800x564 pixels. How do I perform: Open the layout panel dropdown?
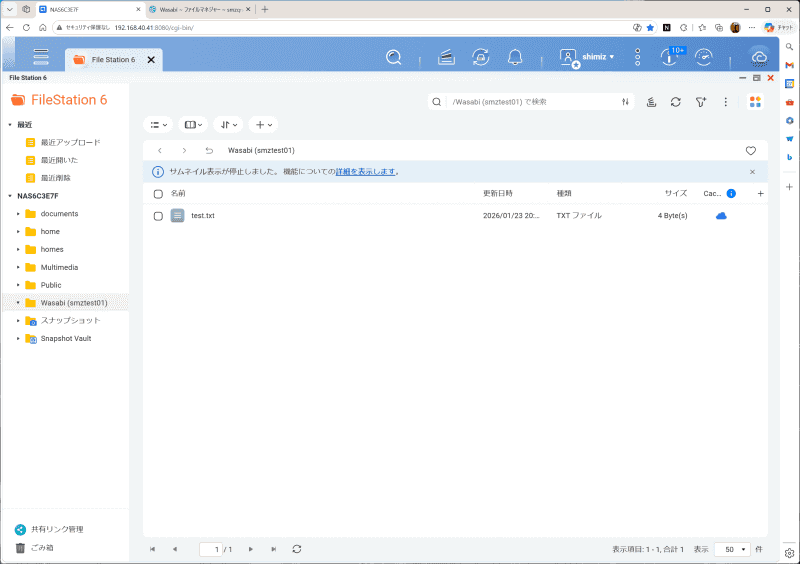click(x=193, y=125)
